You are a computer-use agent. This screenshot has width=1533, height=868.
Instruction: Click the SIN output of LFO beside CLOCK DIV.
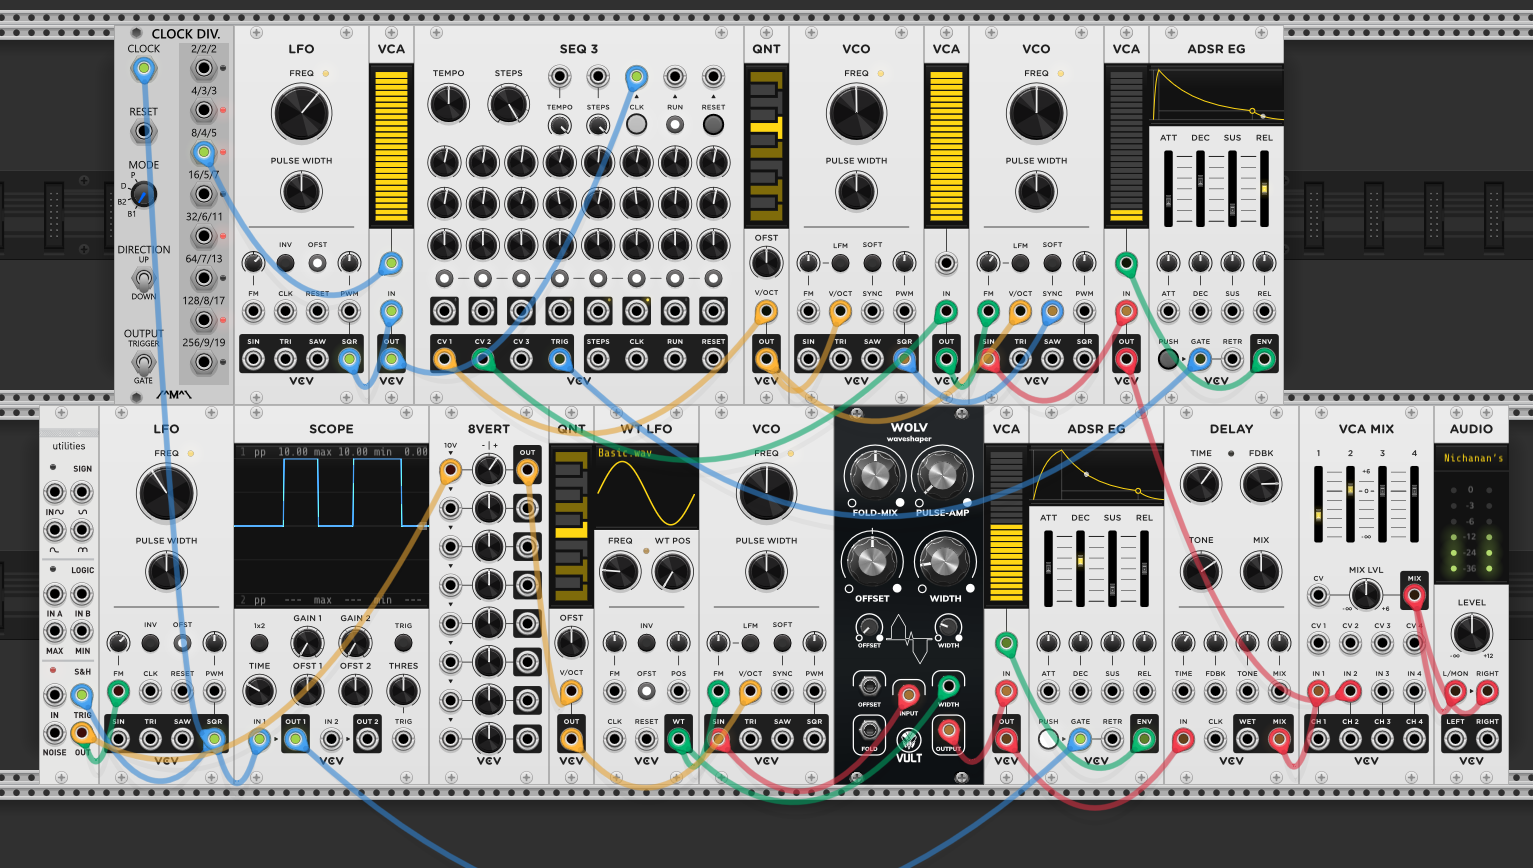coord(254,359)
